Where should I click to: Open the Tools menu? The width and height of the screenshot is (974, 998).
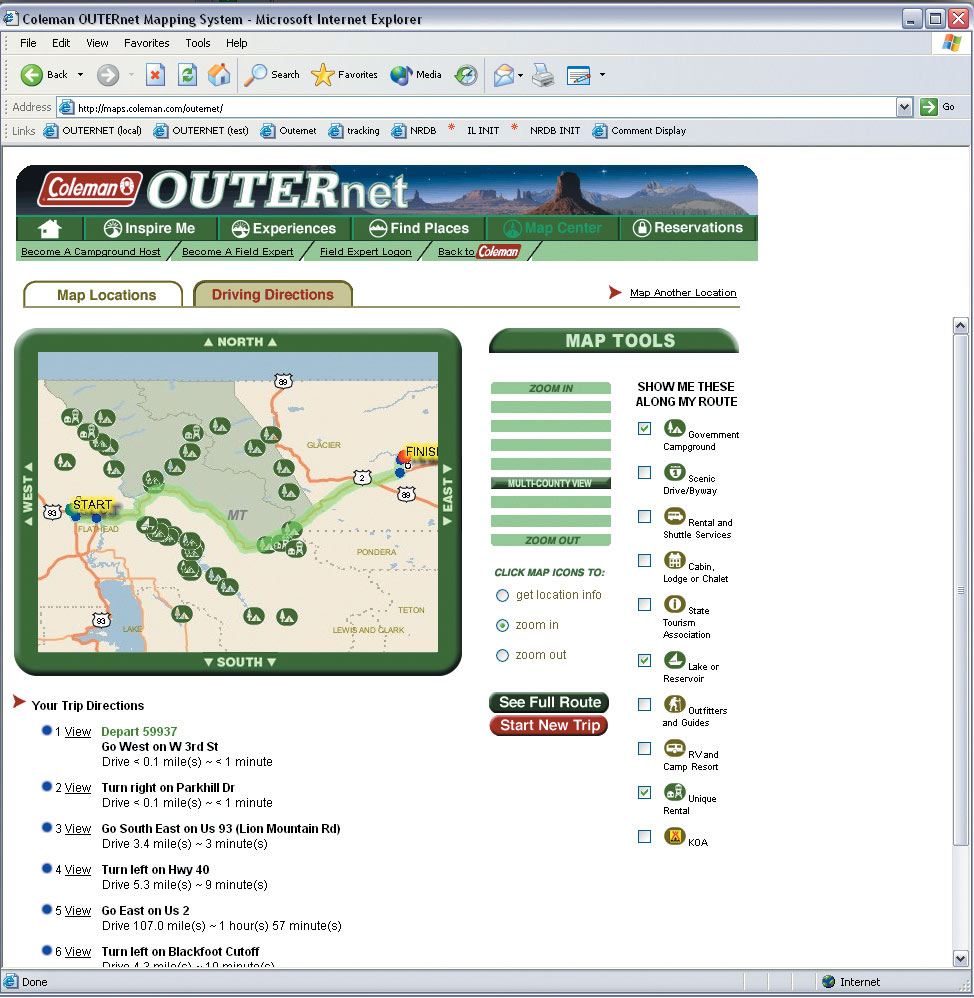[197, 43]
